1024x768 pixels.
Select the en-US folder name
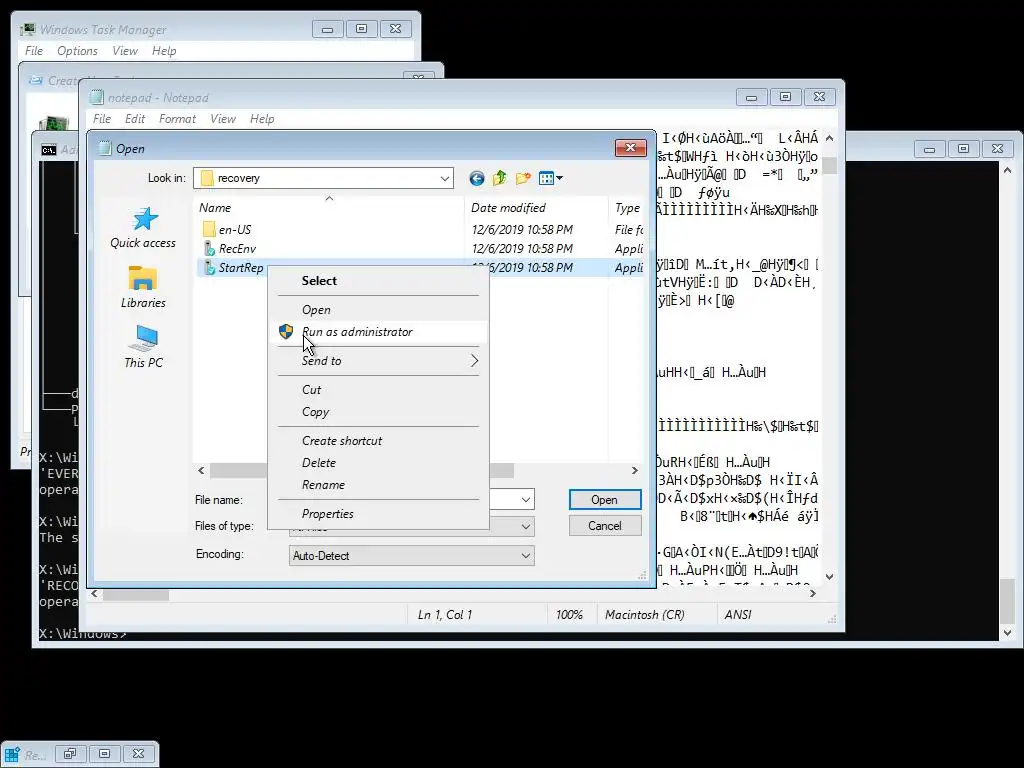click(x=234, y=230)
